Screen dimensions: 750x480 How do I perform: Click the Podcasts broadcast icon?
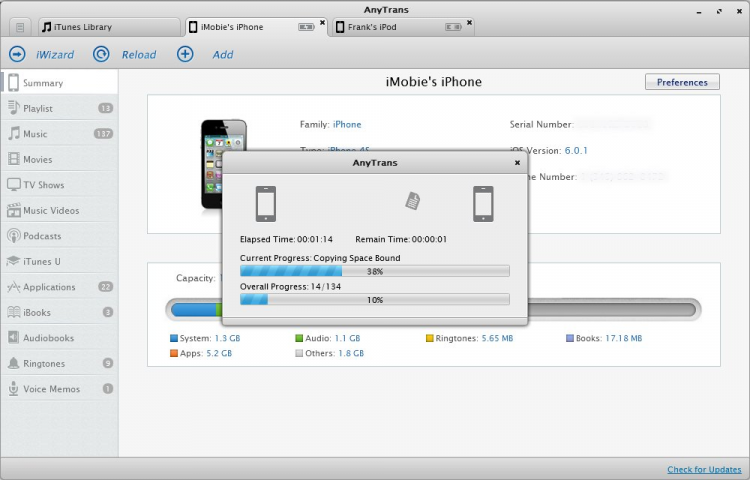pyautogui.click(x=13, y=235)
